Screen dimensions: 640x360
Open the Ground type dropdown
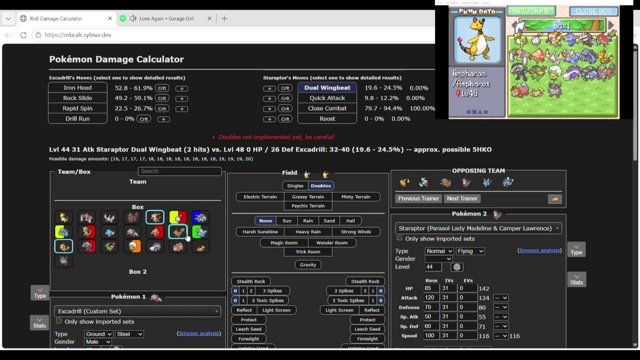pyautogui.click(x=98, y=334)
